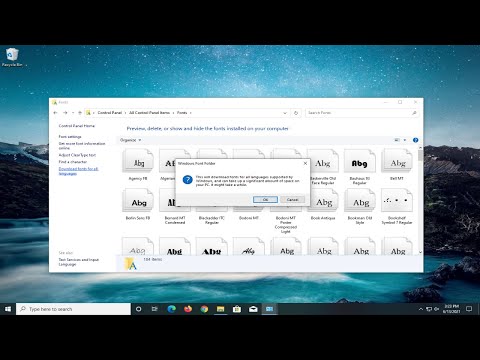Click the font list vertical scrollbar
The width and height of the screenshot is (480, 360).
click(420, 200)
